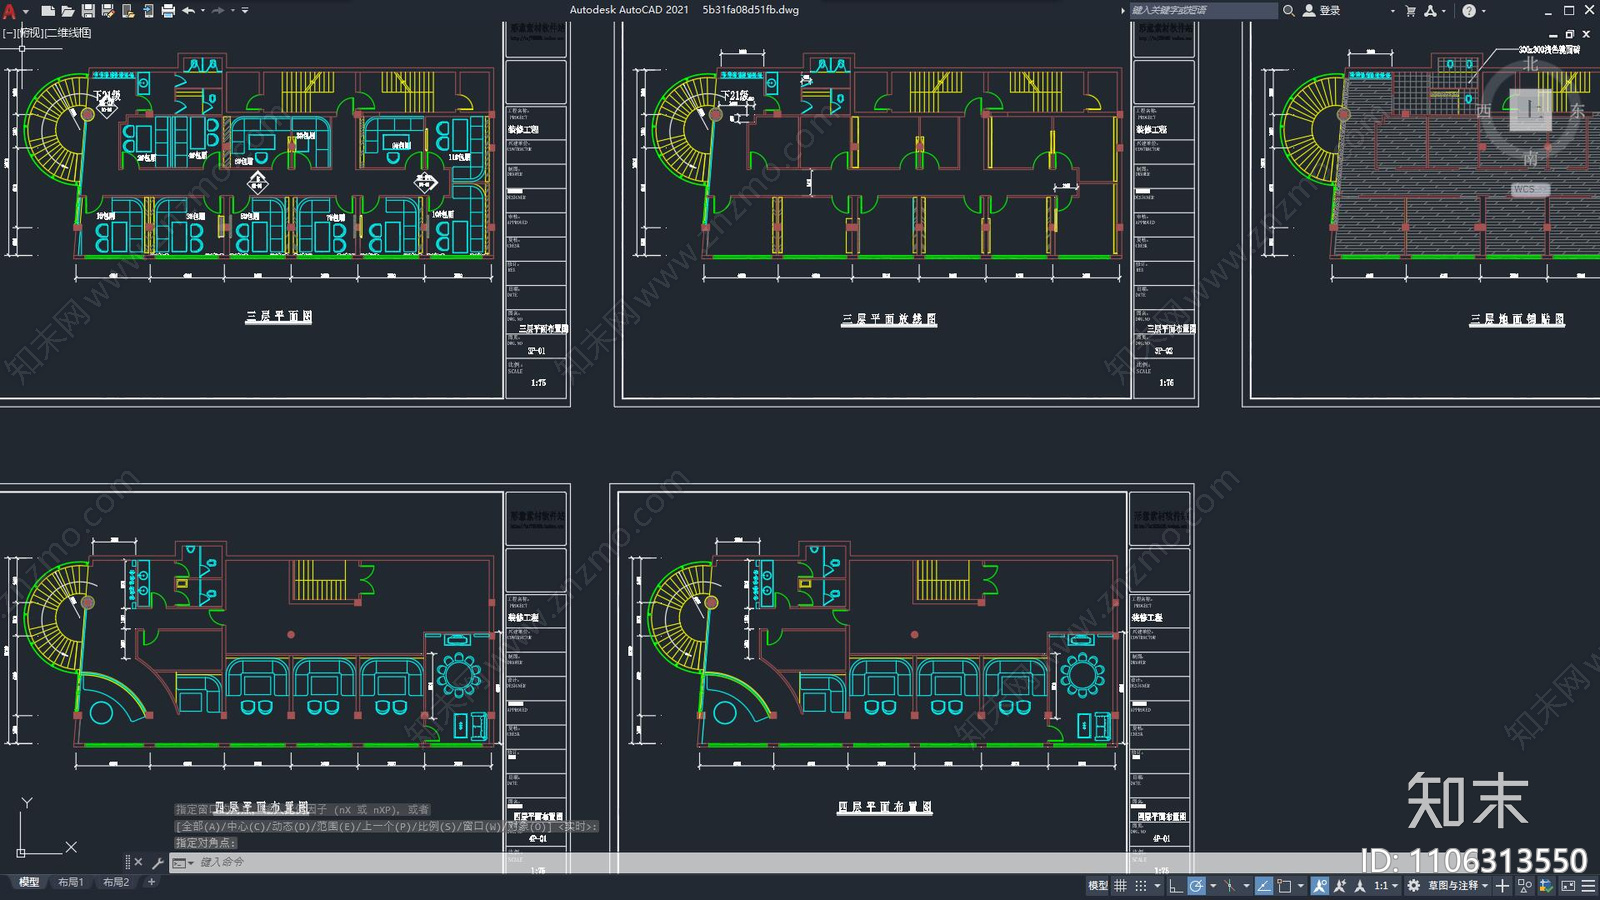Click the New drawing icon
The height and width of the screenshot is (900, 1600).
[47, 10]
